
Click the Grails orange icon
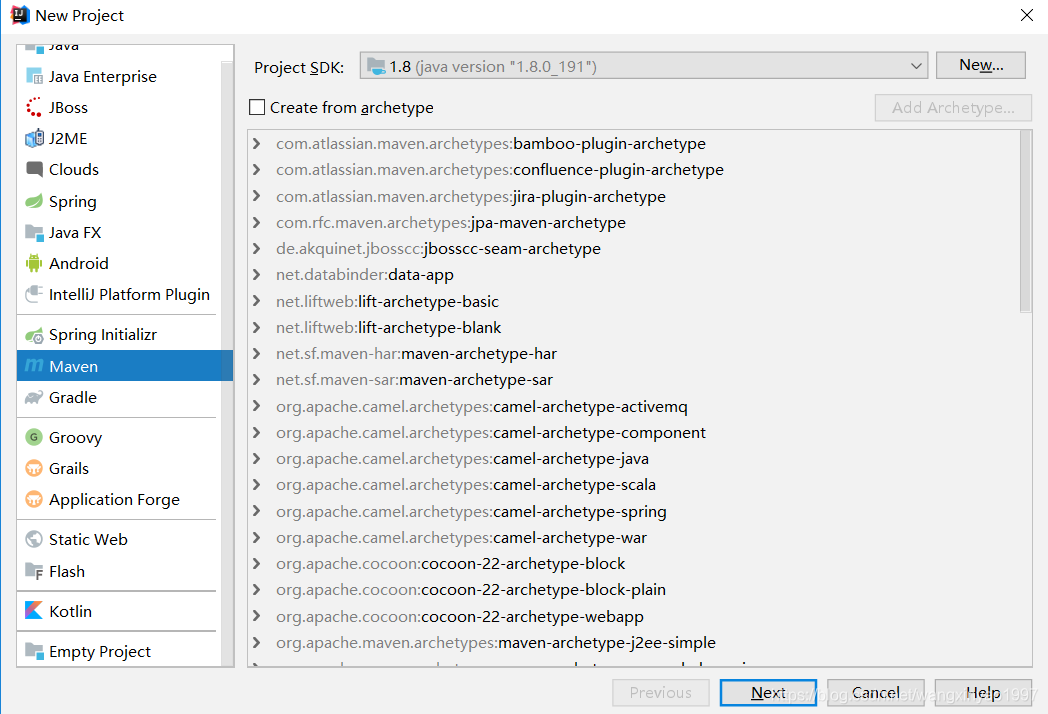(x=34, y=468)
